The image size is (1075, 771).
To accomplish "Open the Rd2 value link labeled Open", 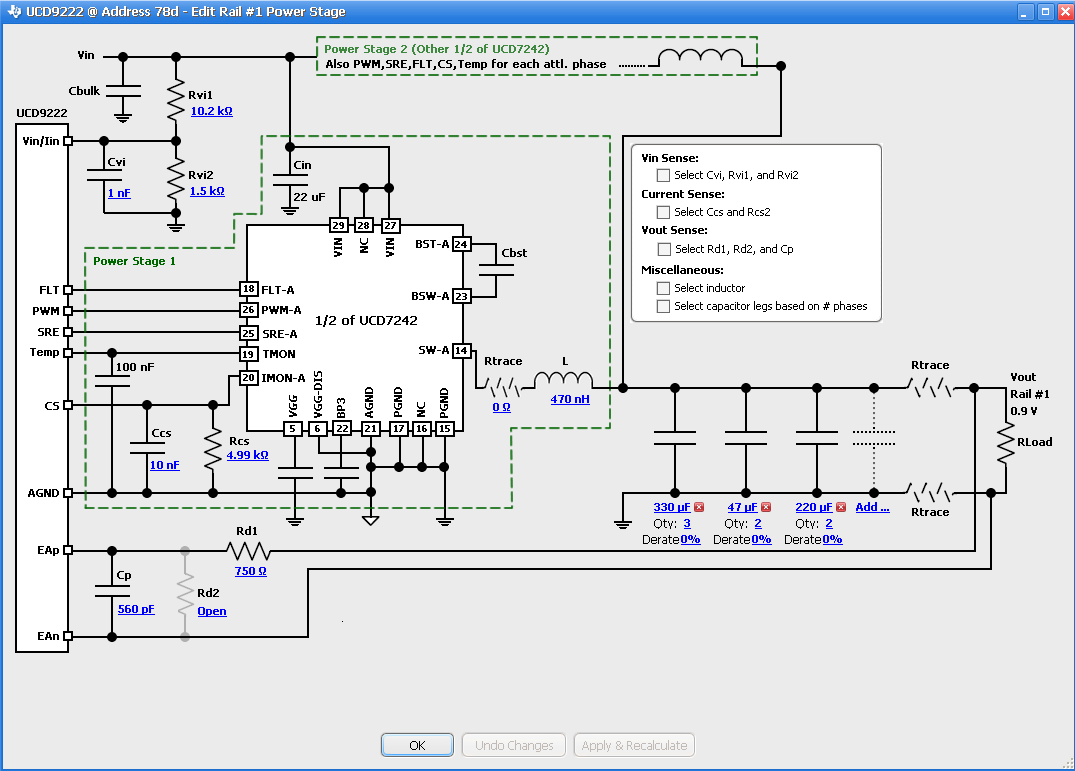I will (211, 611).
